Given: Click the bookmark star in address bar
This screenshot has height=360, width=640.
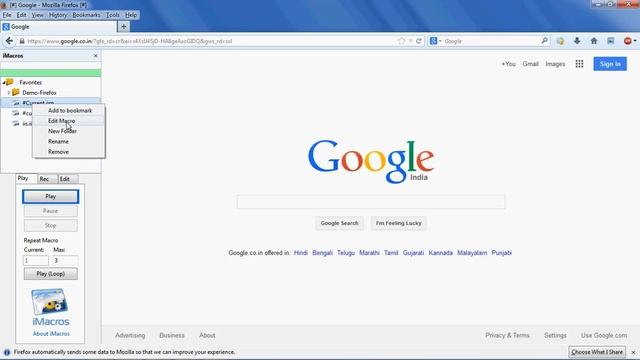Looking at the screenshot, I should (401, 41).
